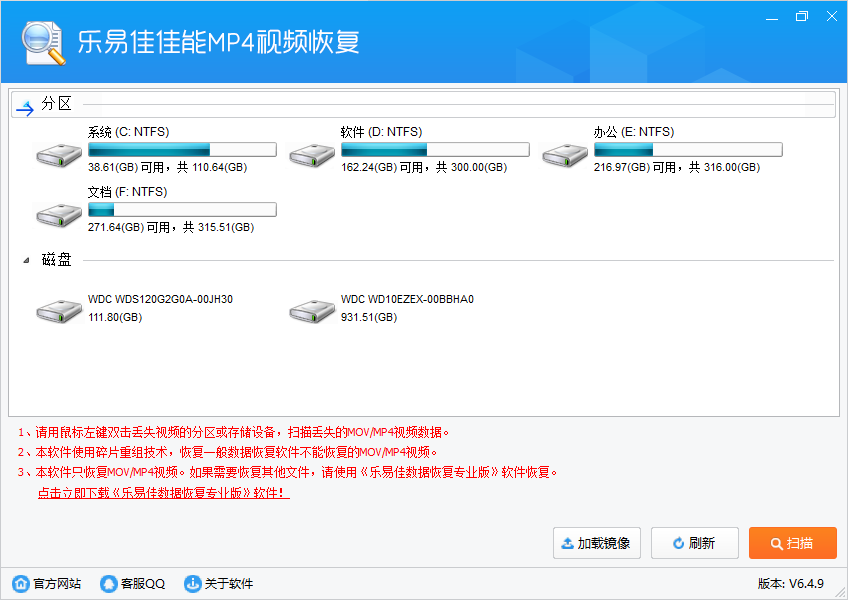Start scanning with the 扫描 button

click(792, 543)
